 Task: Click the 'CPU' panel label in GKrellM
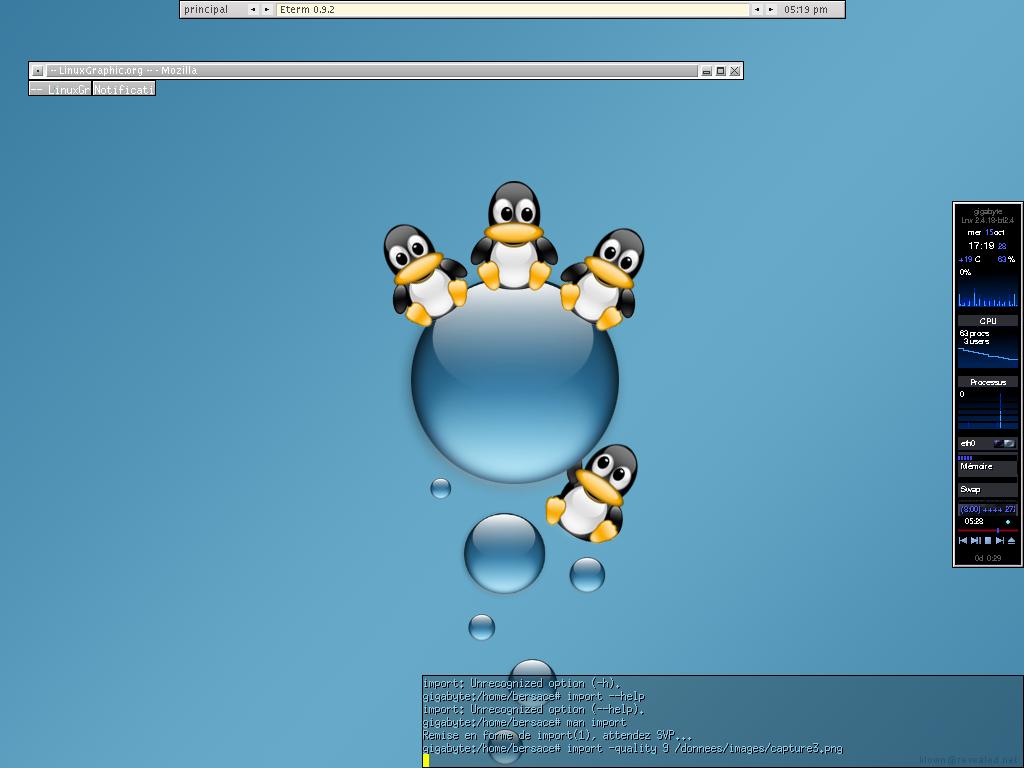[x=987, y=321]
